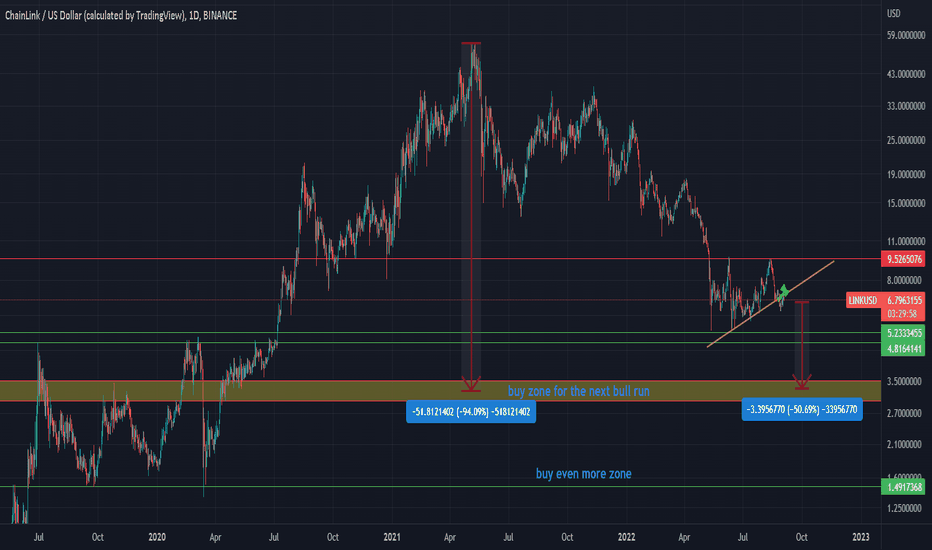
Task: Click the 03:29:58 countdown timer
Action: click(903, 314)
